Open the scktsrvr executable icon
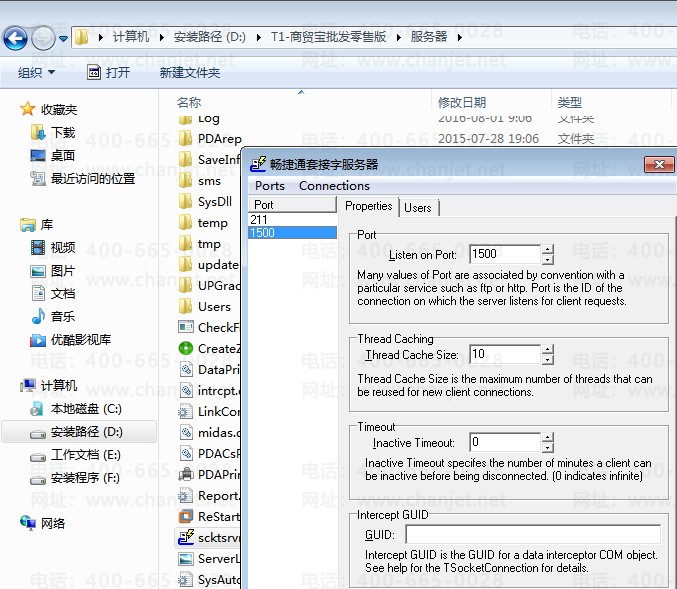 coord(185,538)
